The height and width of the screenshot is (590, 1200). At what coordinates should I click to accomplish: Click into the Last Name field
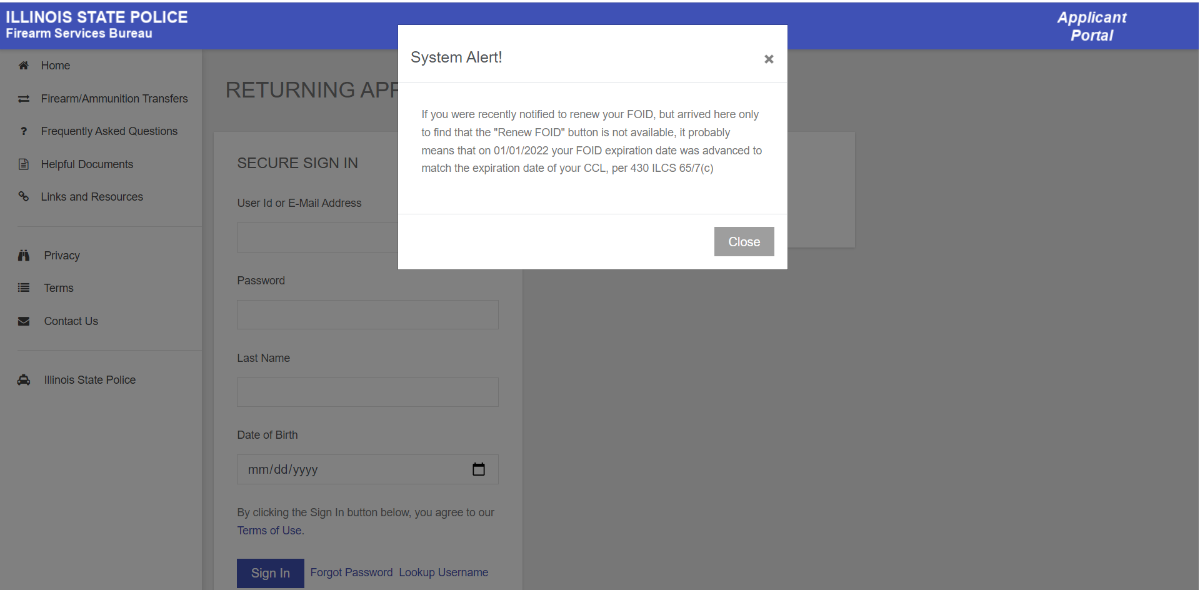coord(367,392)
